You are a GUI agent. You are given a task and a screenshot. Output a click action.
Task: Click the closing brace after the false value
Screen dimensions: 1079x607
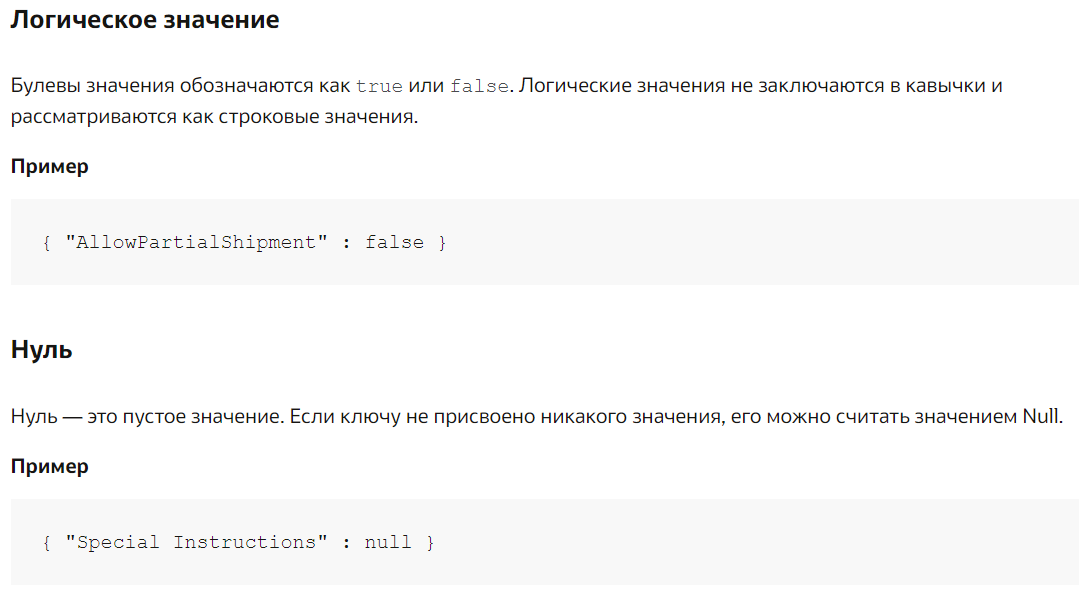tap(442, 243)
